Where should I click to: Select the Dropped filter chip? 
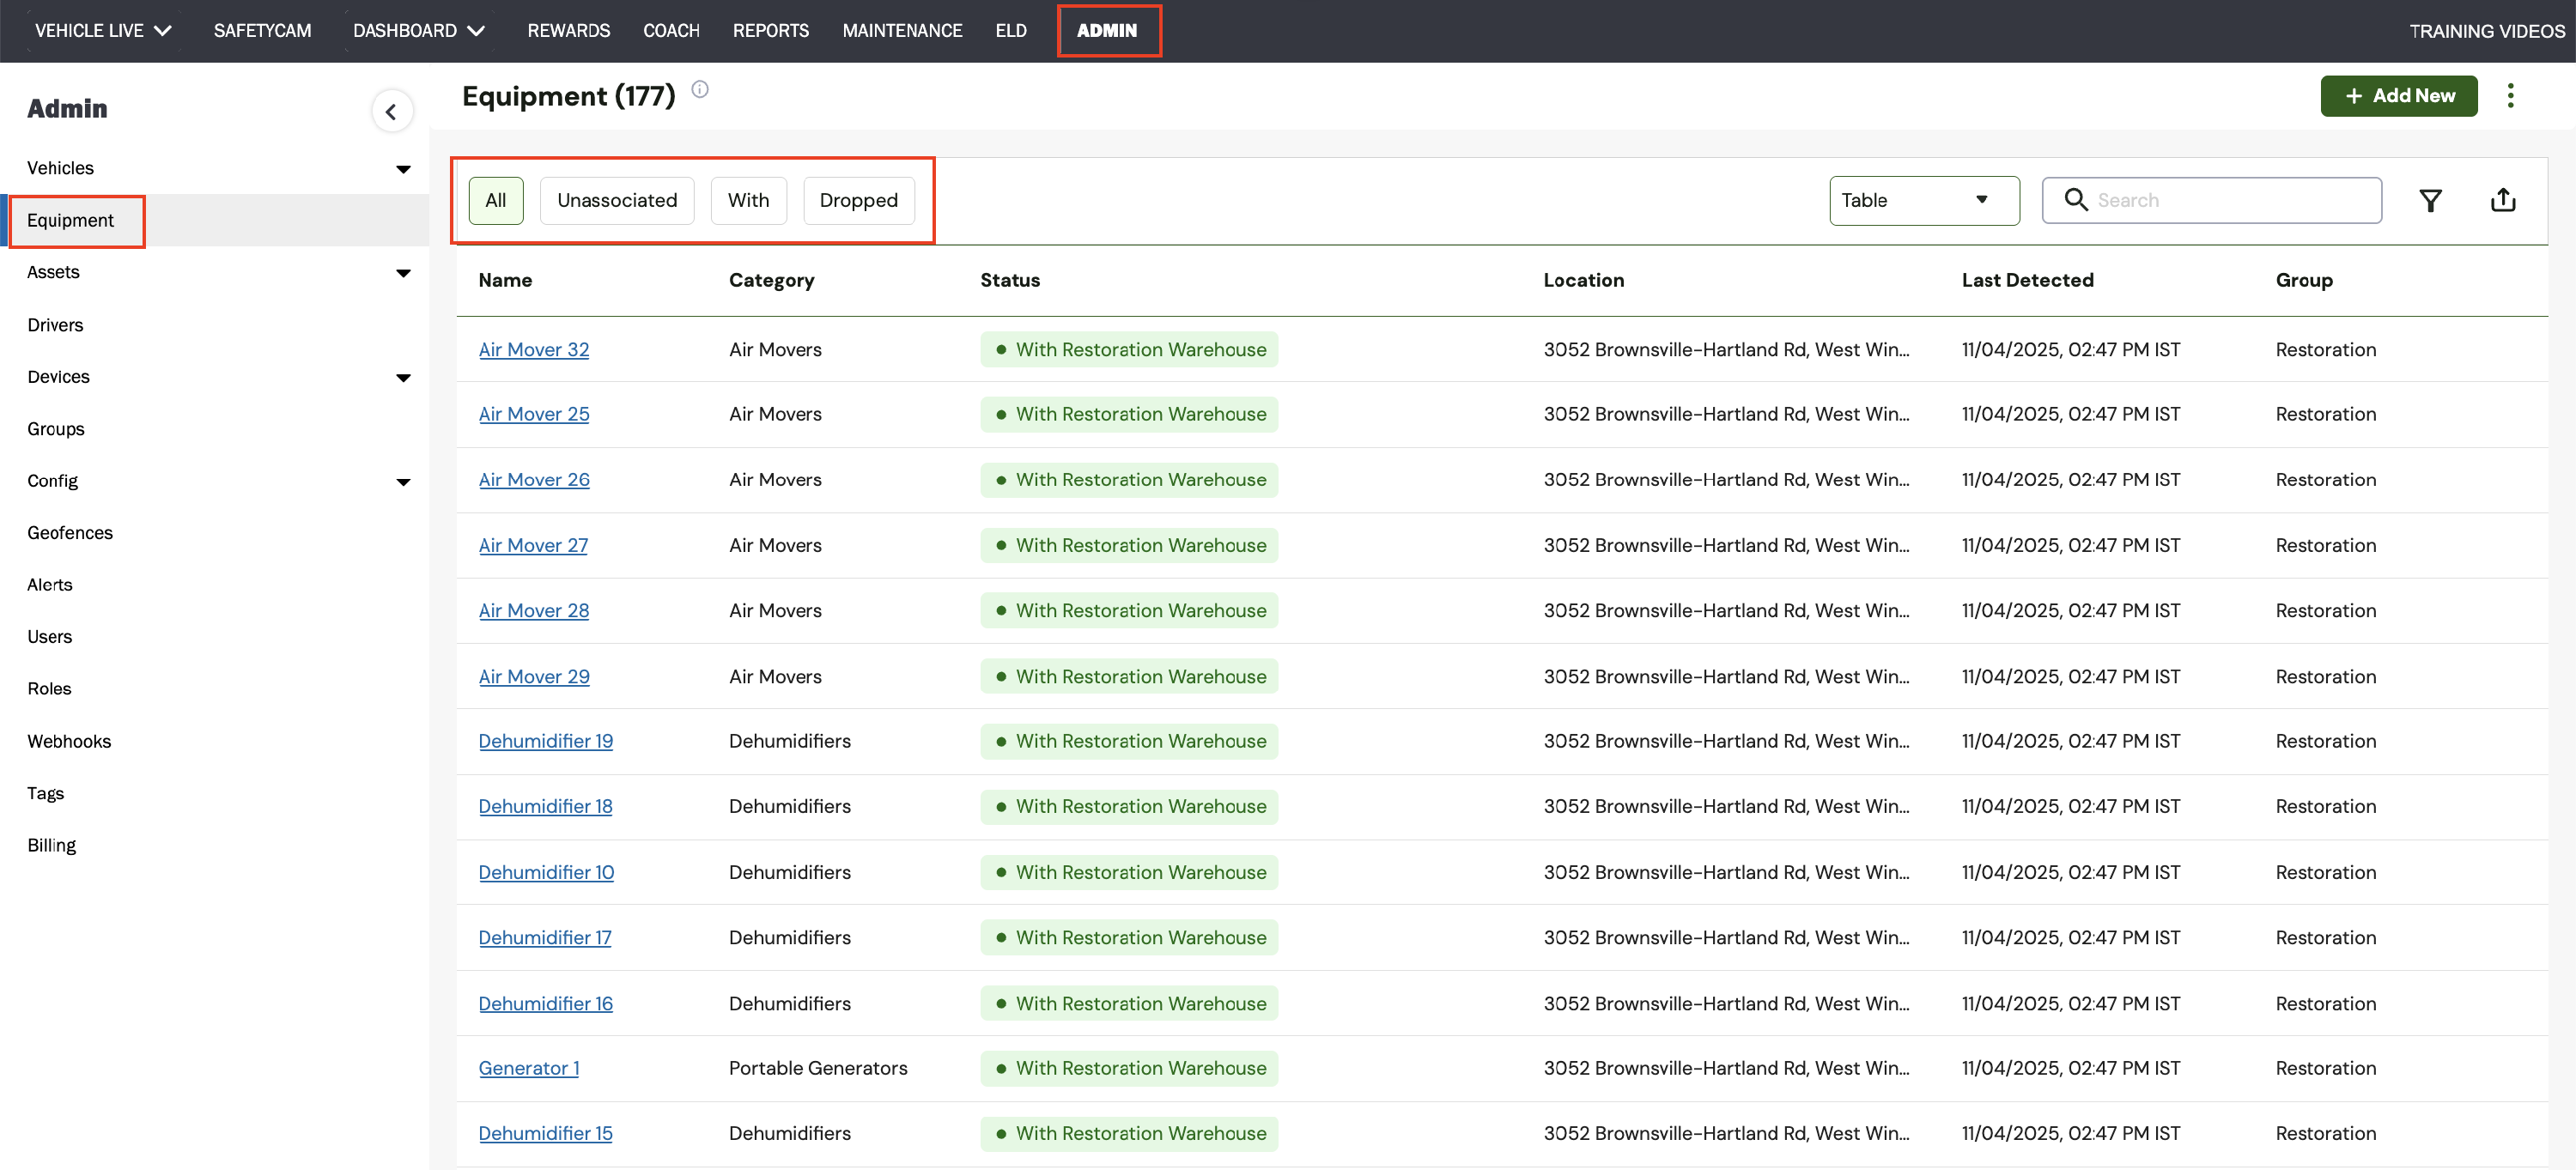coord(858,201)
